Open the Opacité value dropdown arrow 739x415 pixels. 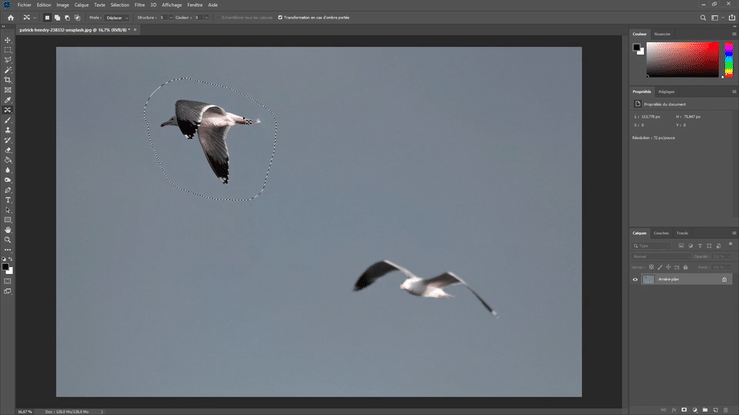(x=729, y=257)
